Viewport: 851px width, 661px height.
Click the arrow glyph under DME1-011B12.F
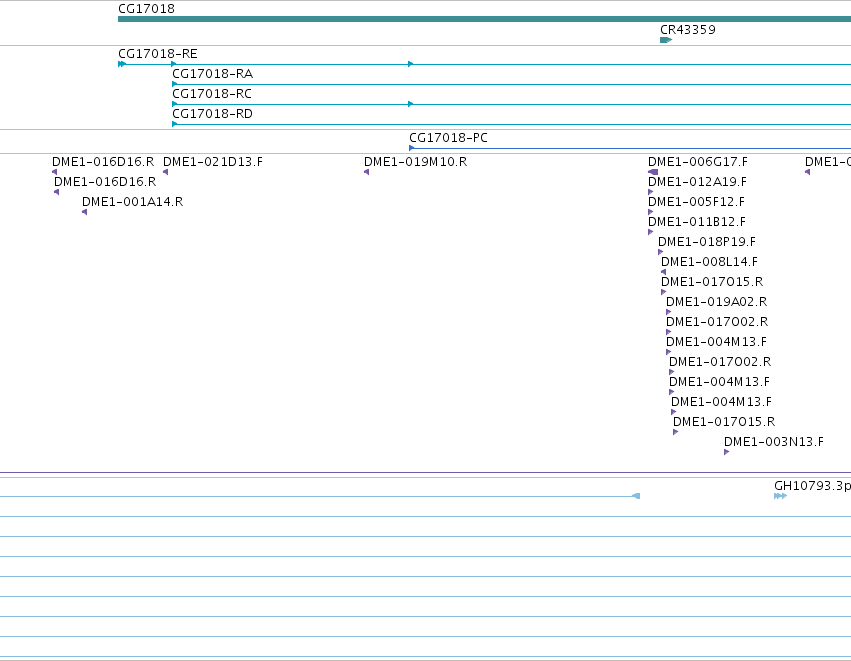(x=651, y=232)
